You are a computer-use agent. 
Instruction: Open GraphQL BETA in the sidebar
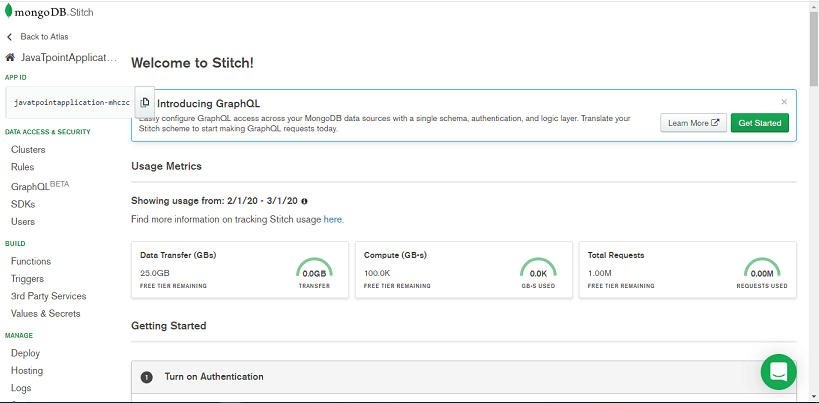coord(40,186)
